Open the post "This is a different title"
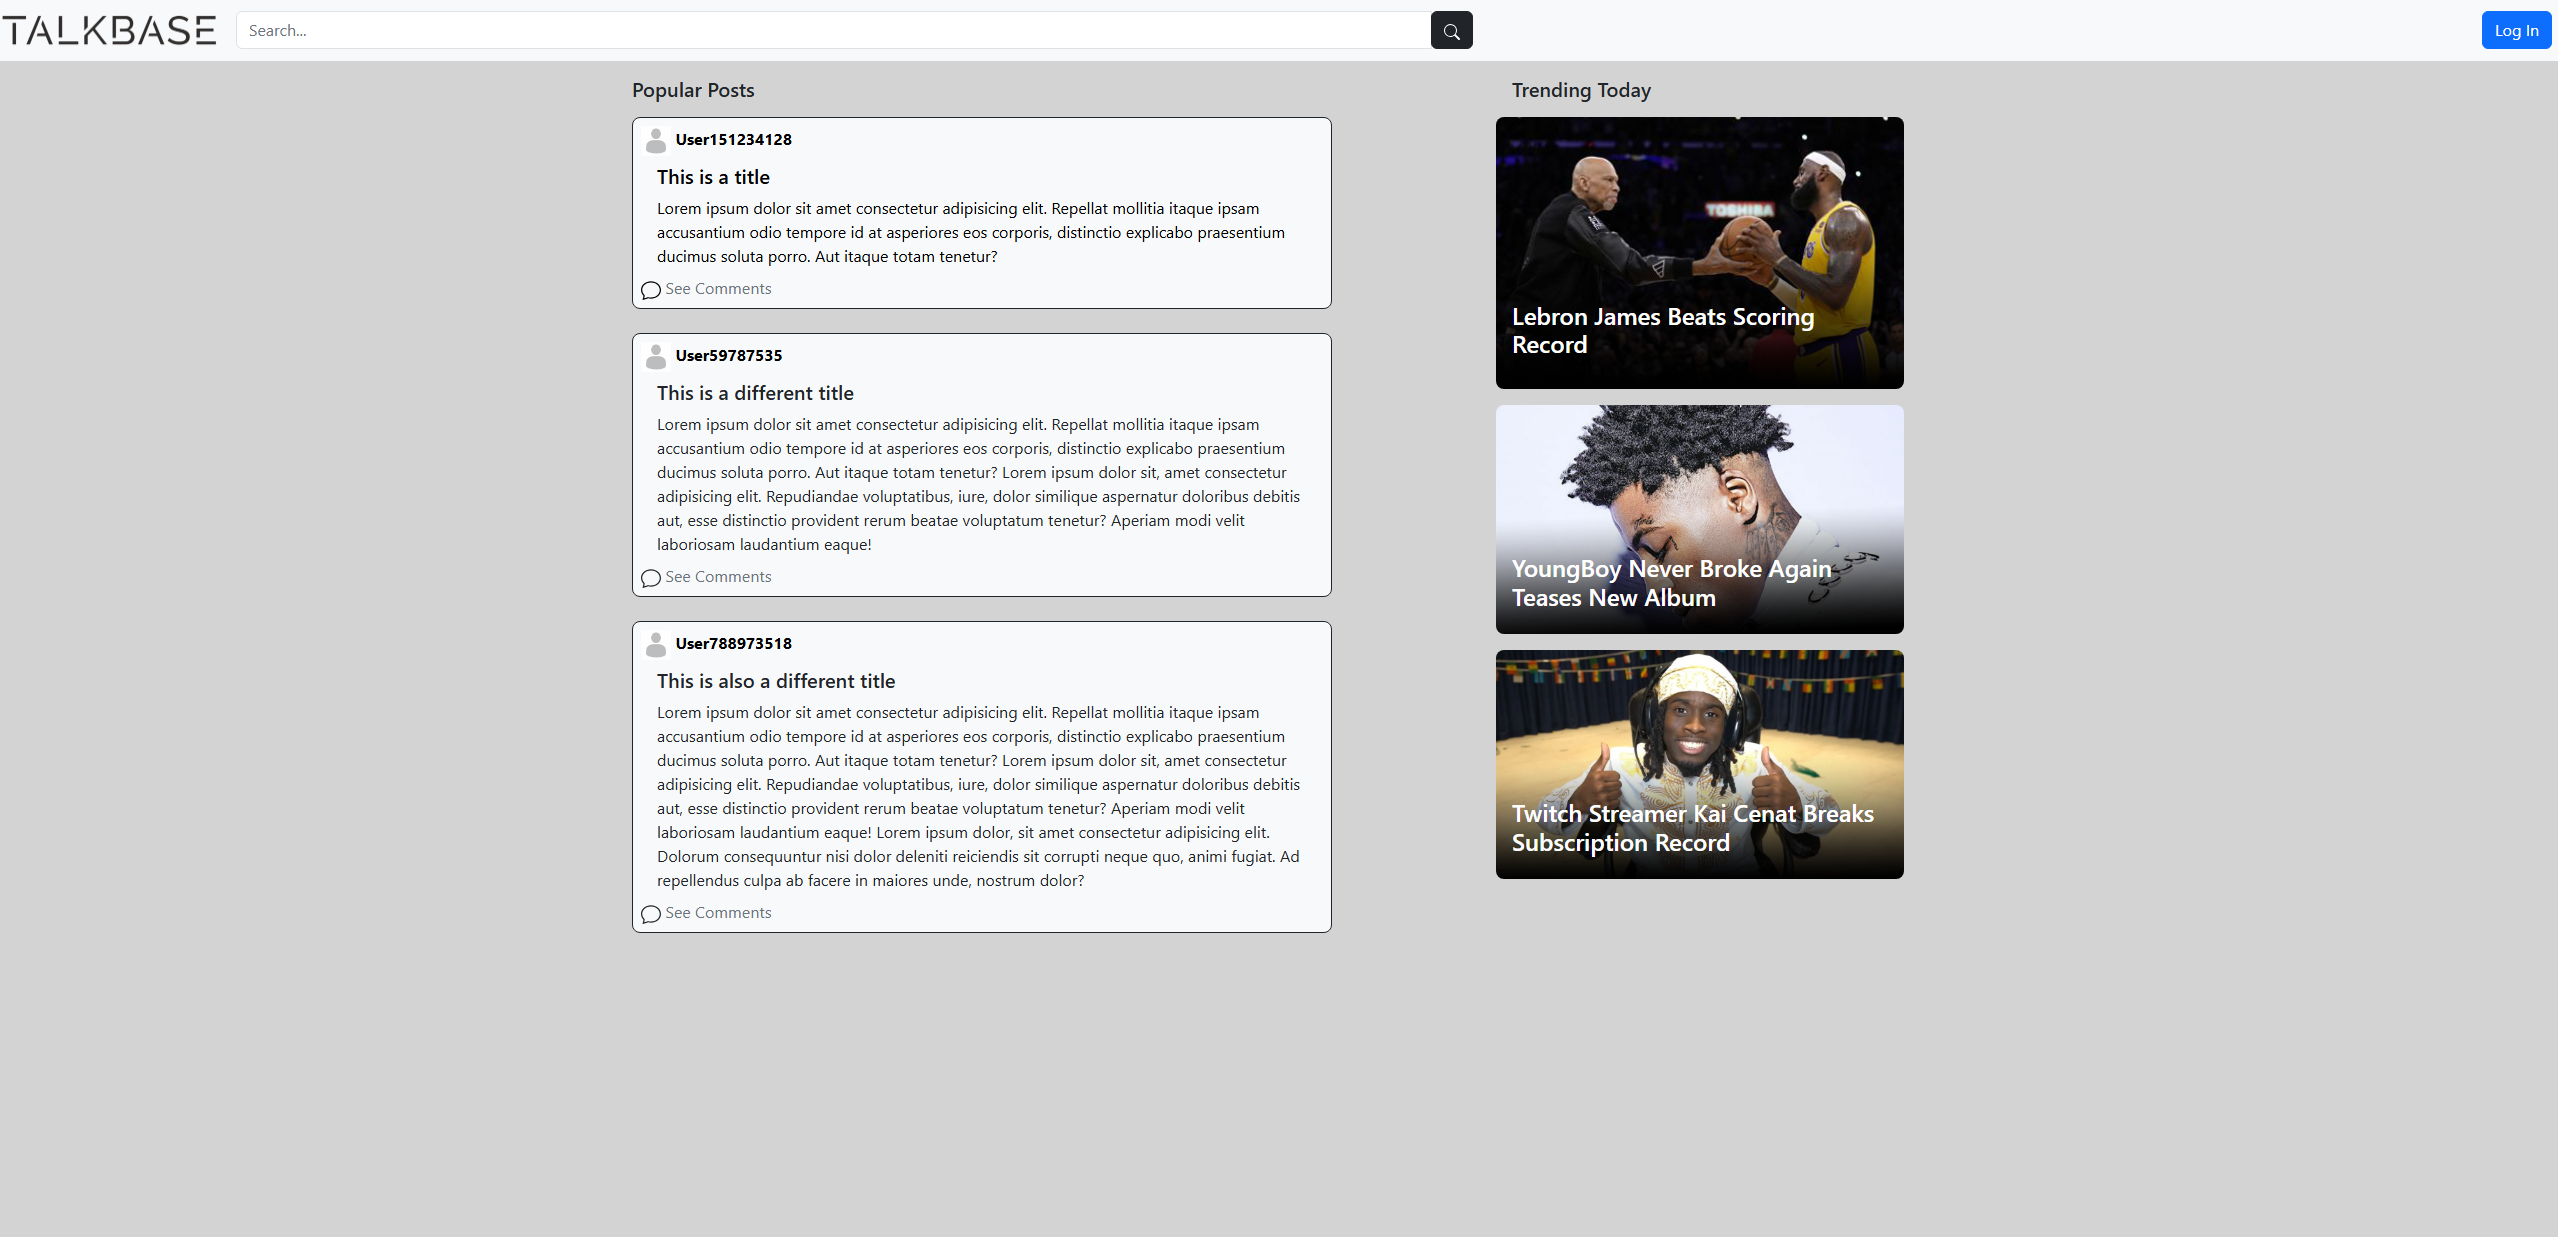 point(755,393)
